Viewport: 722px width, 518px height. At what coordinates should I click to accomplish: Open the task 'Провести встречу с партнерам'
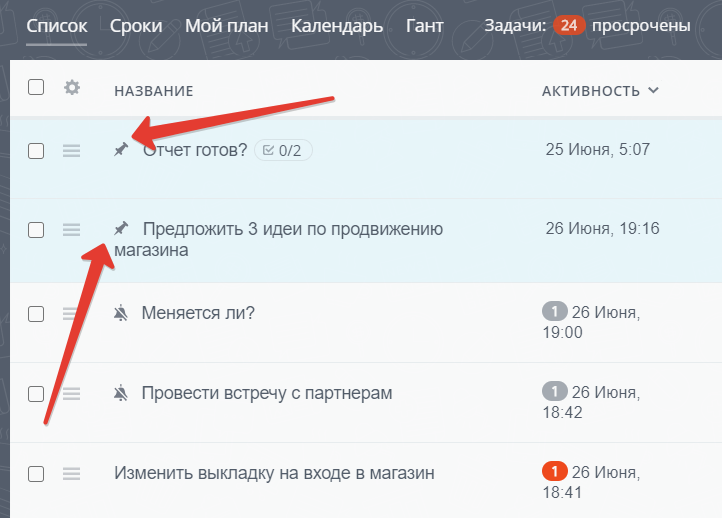(267, 393)
